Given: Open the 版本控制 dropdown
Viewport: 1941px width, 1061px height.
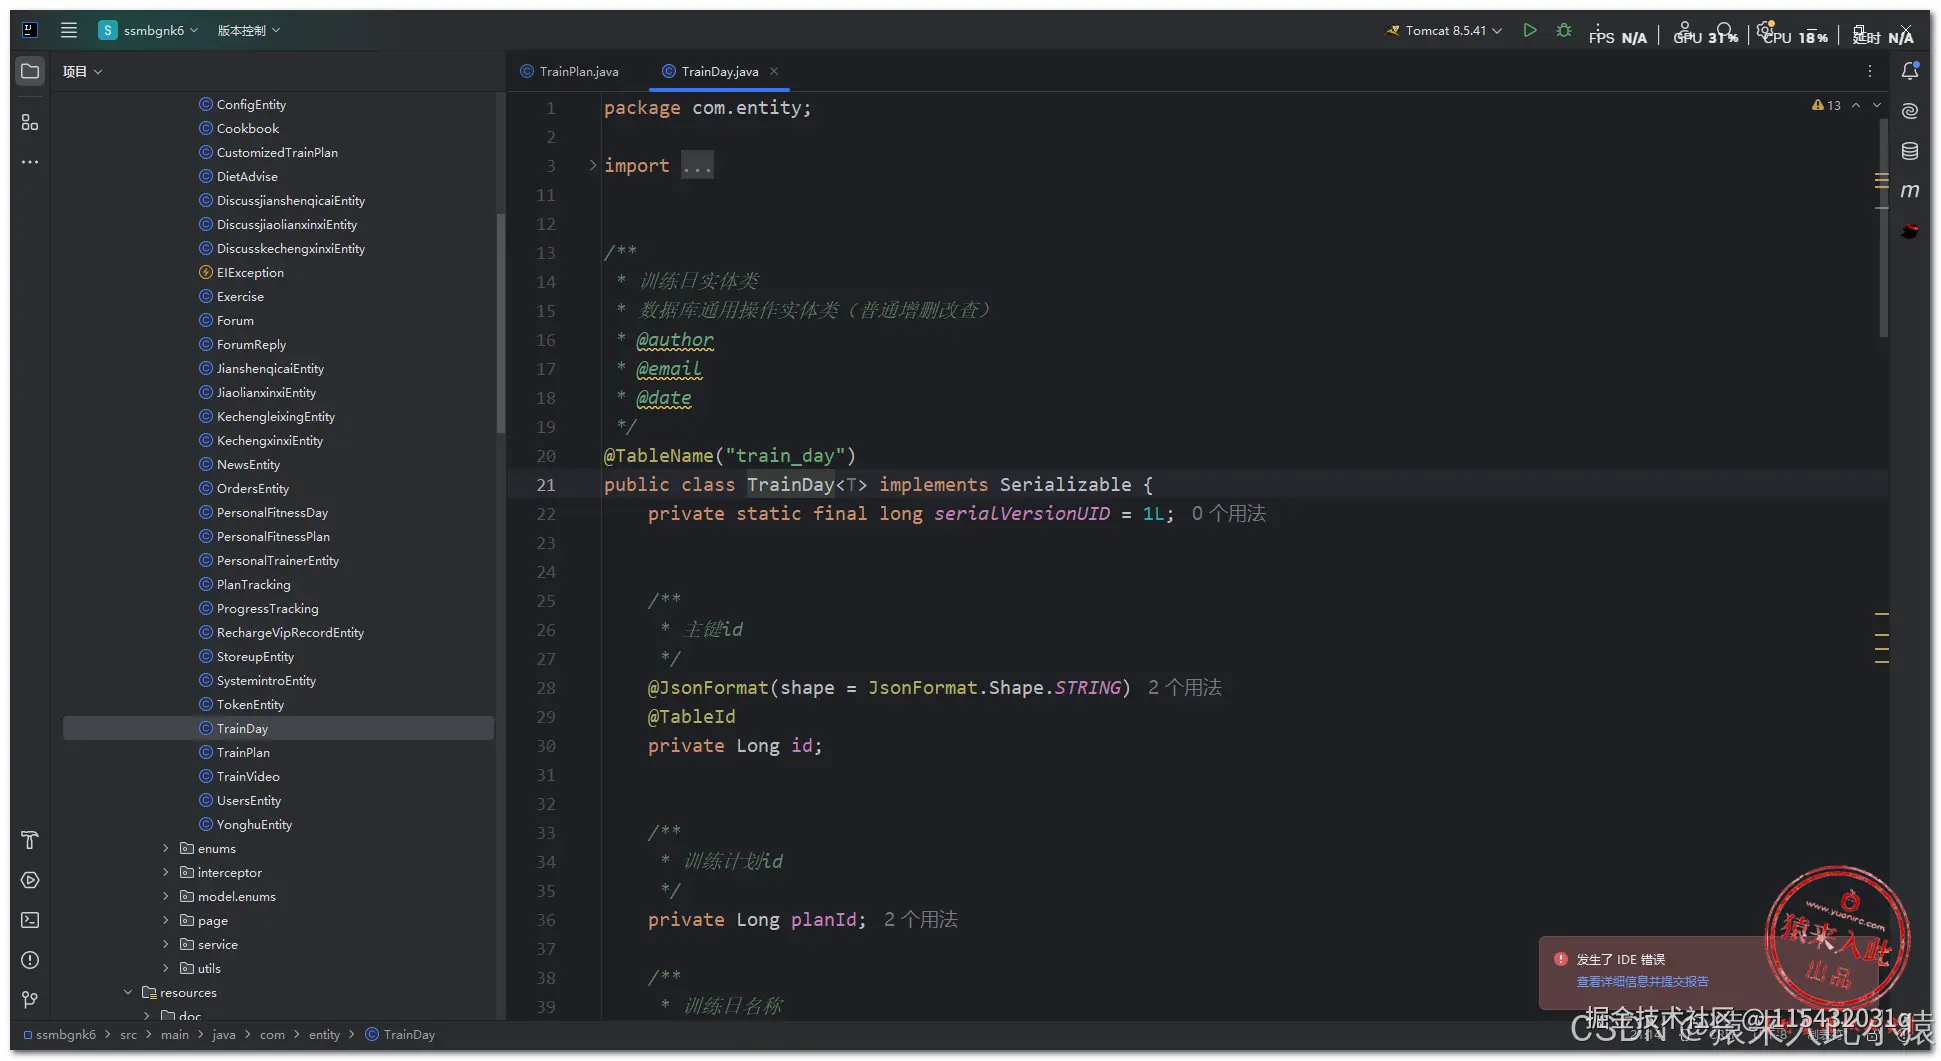Looking at the screenshot, I should [x=249, y=30].
